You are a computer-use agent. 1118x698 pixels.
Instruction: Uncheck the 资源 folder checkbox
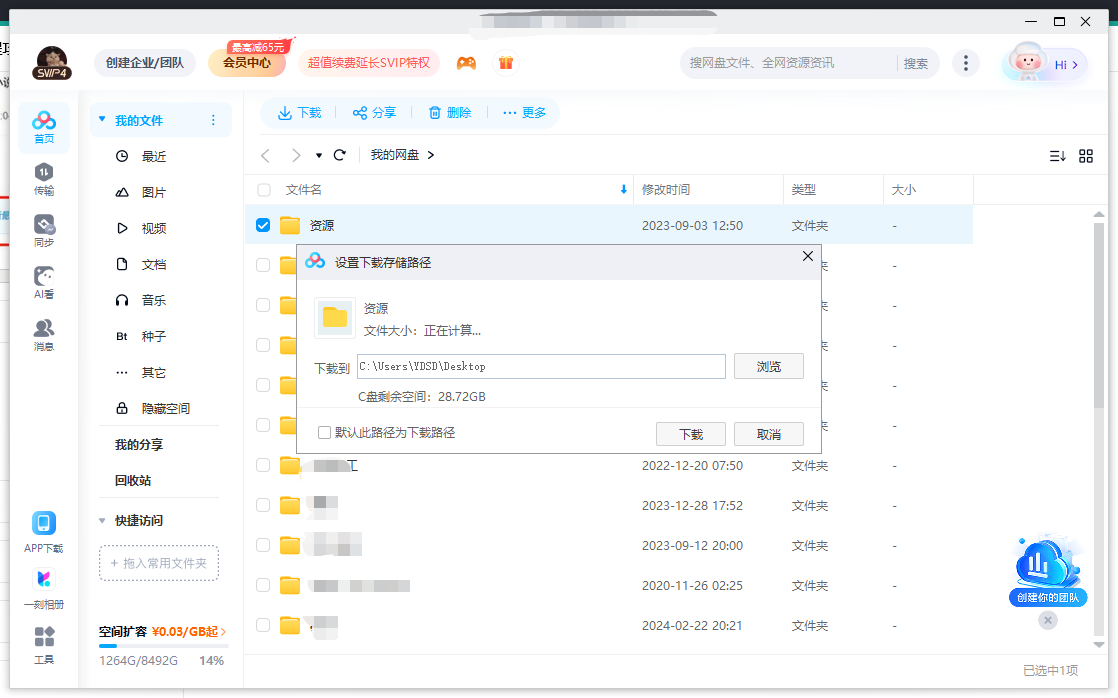(263, 225)
